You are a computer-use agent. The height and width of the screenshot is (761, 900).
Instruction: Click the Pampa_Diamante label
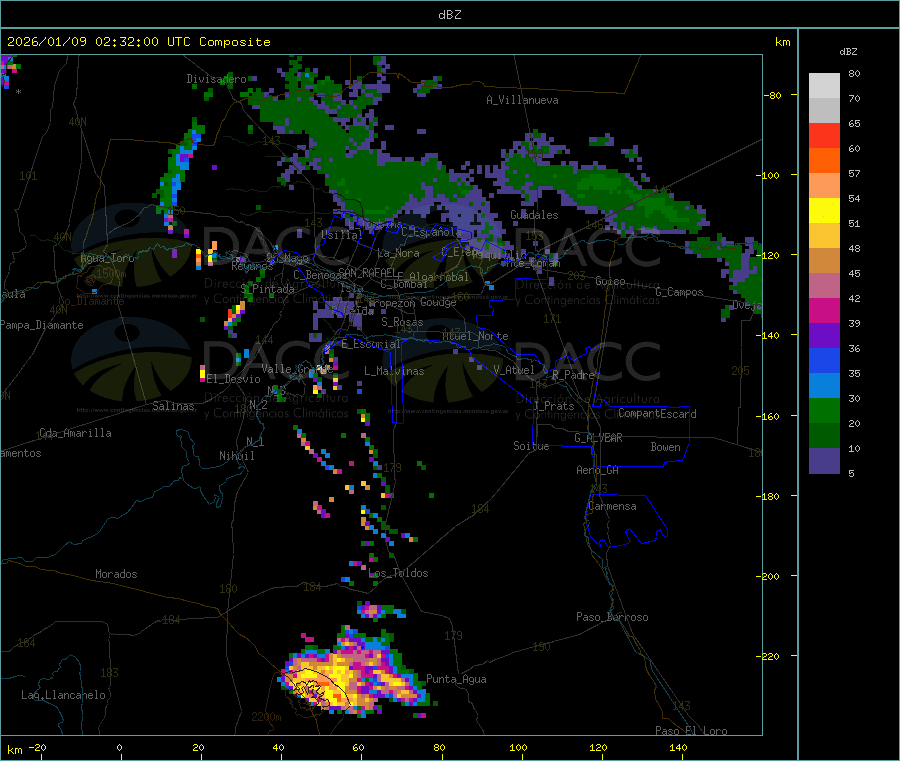click(x=42, y=325)
